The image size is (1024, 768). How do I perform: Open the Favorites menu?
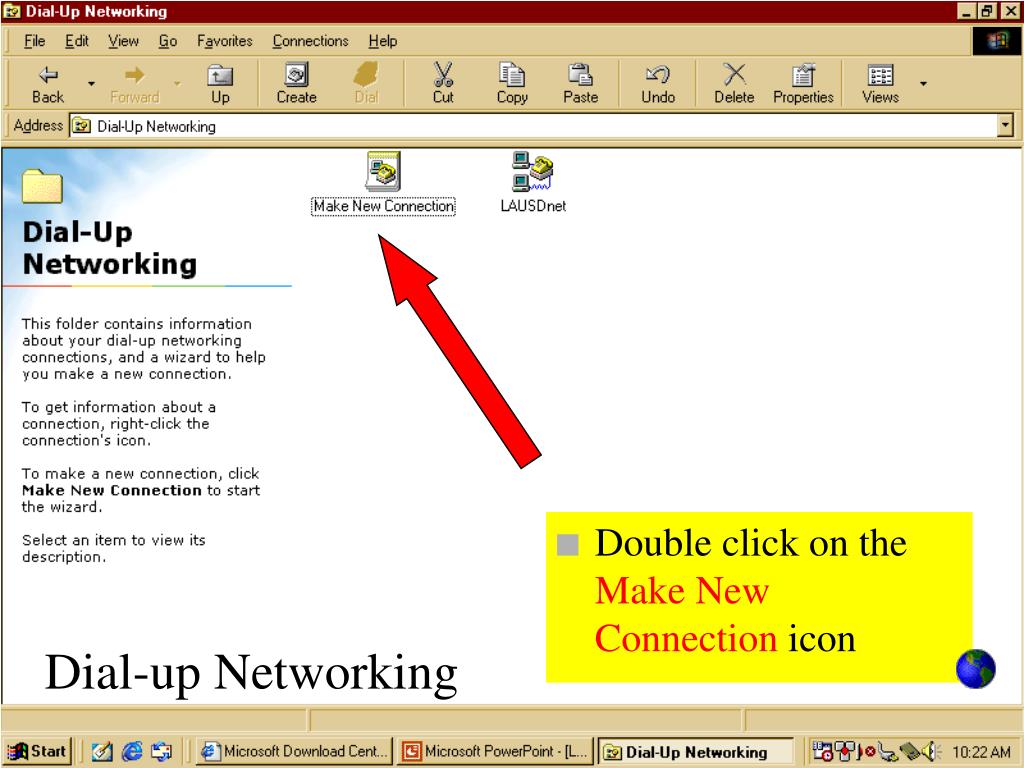225,41
